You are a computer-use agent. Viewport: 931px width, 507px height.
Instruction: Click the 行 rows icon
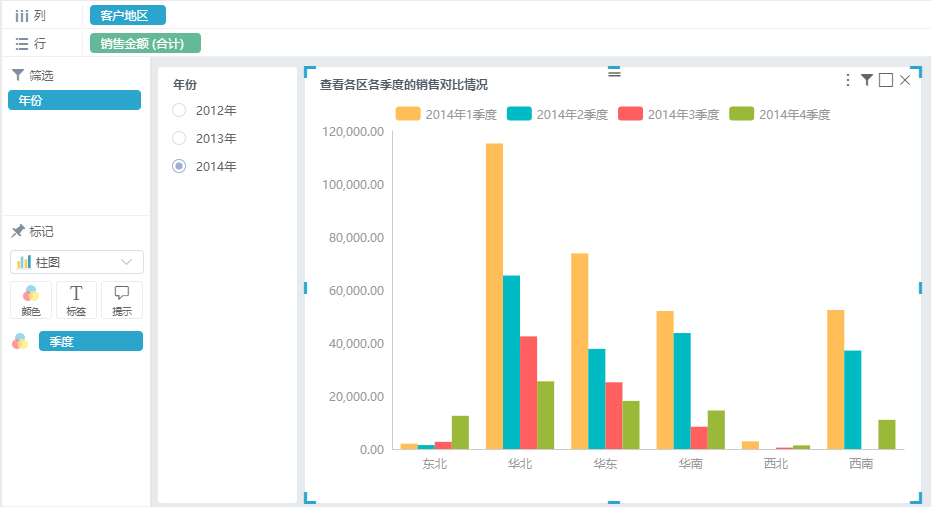click(22, 43)
